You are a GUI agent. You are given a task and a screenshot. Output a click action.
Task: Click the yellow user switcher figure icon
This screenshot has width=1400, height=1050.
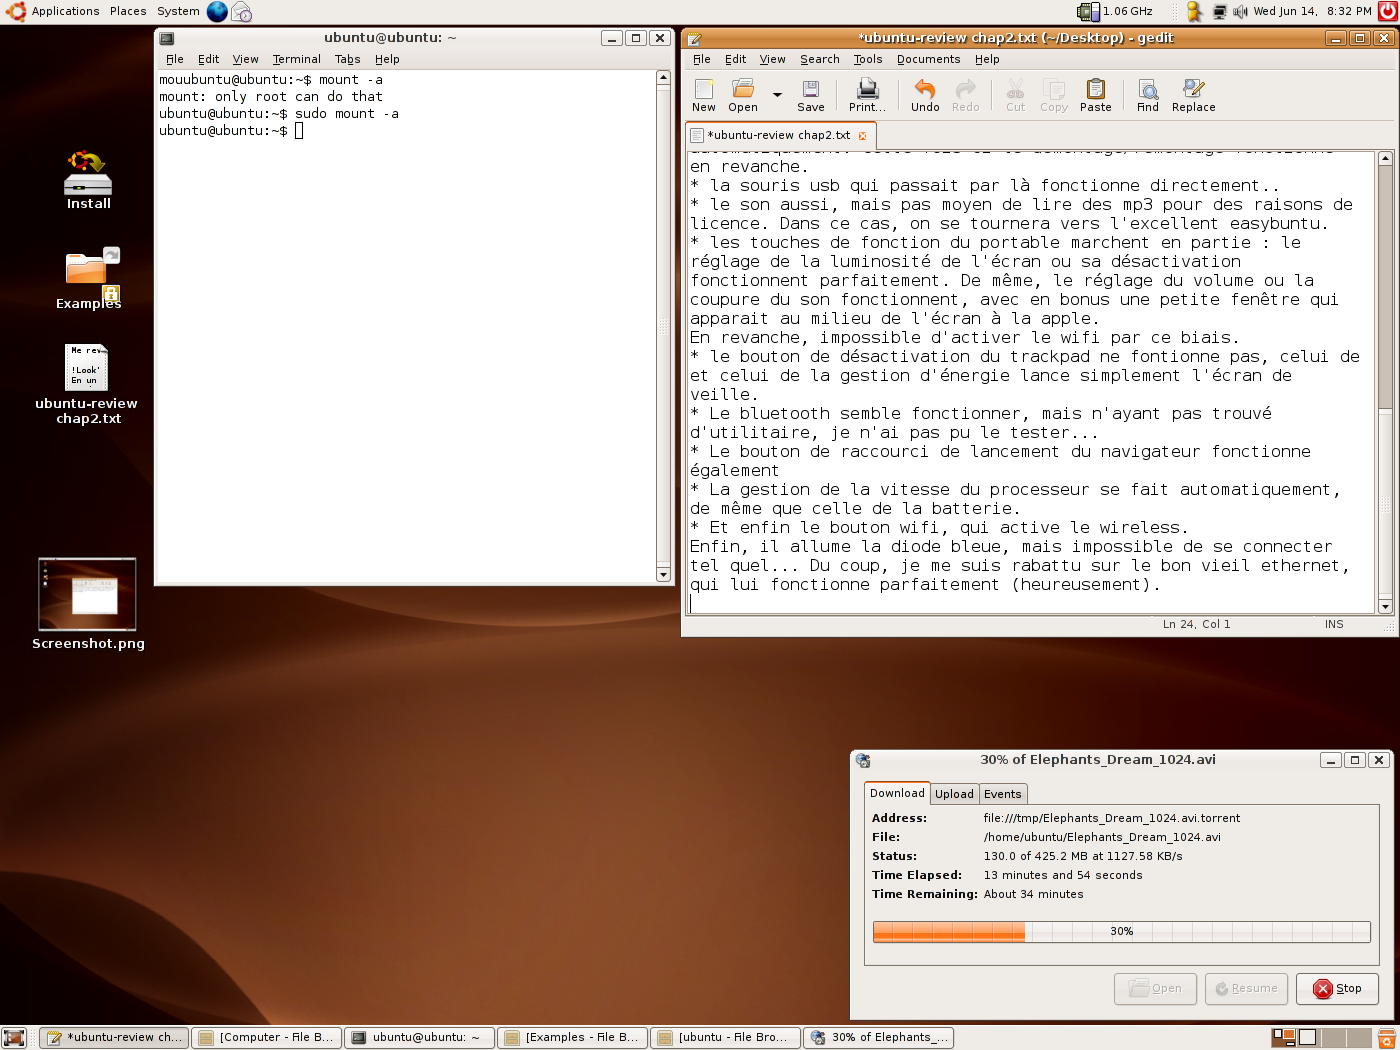point(1193,12)
